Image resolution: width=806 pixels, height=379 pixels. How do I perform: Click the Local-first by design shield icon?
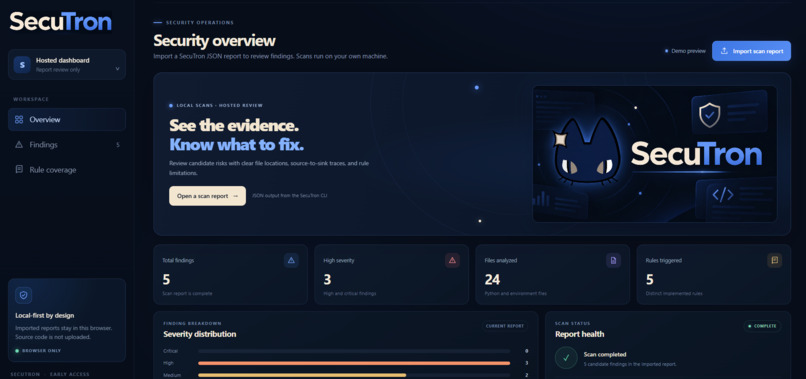[x=24, y=295]
